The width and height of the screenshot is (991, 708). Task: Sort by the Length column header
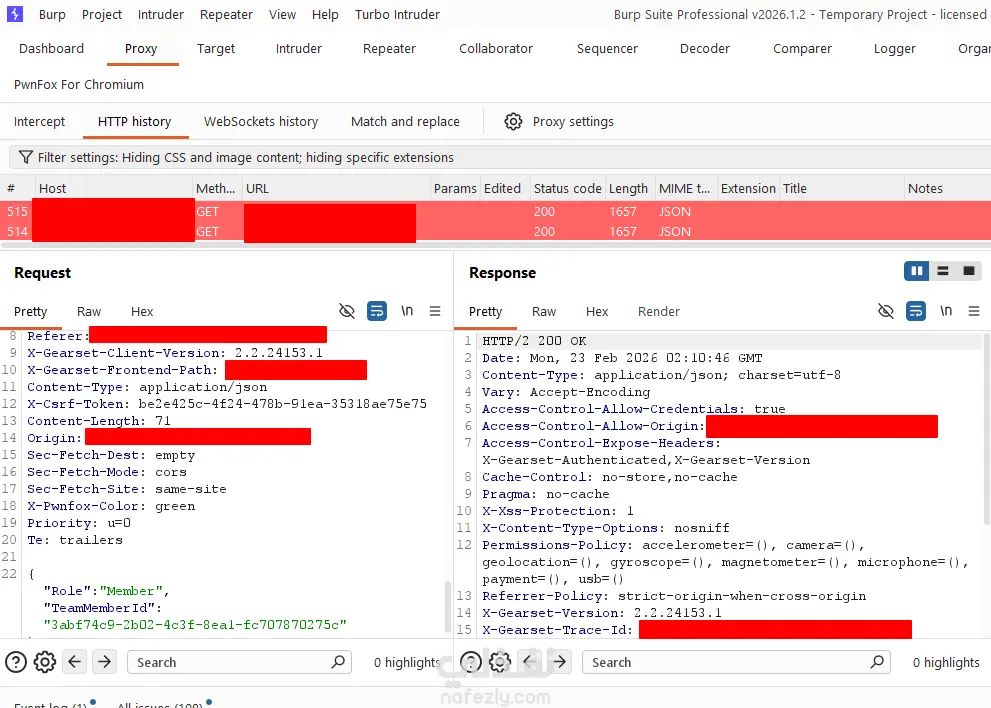(628, 188)
